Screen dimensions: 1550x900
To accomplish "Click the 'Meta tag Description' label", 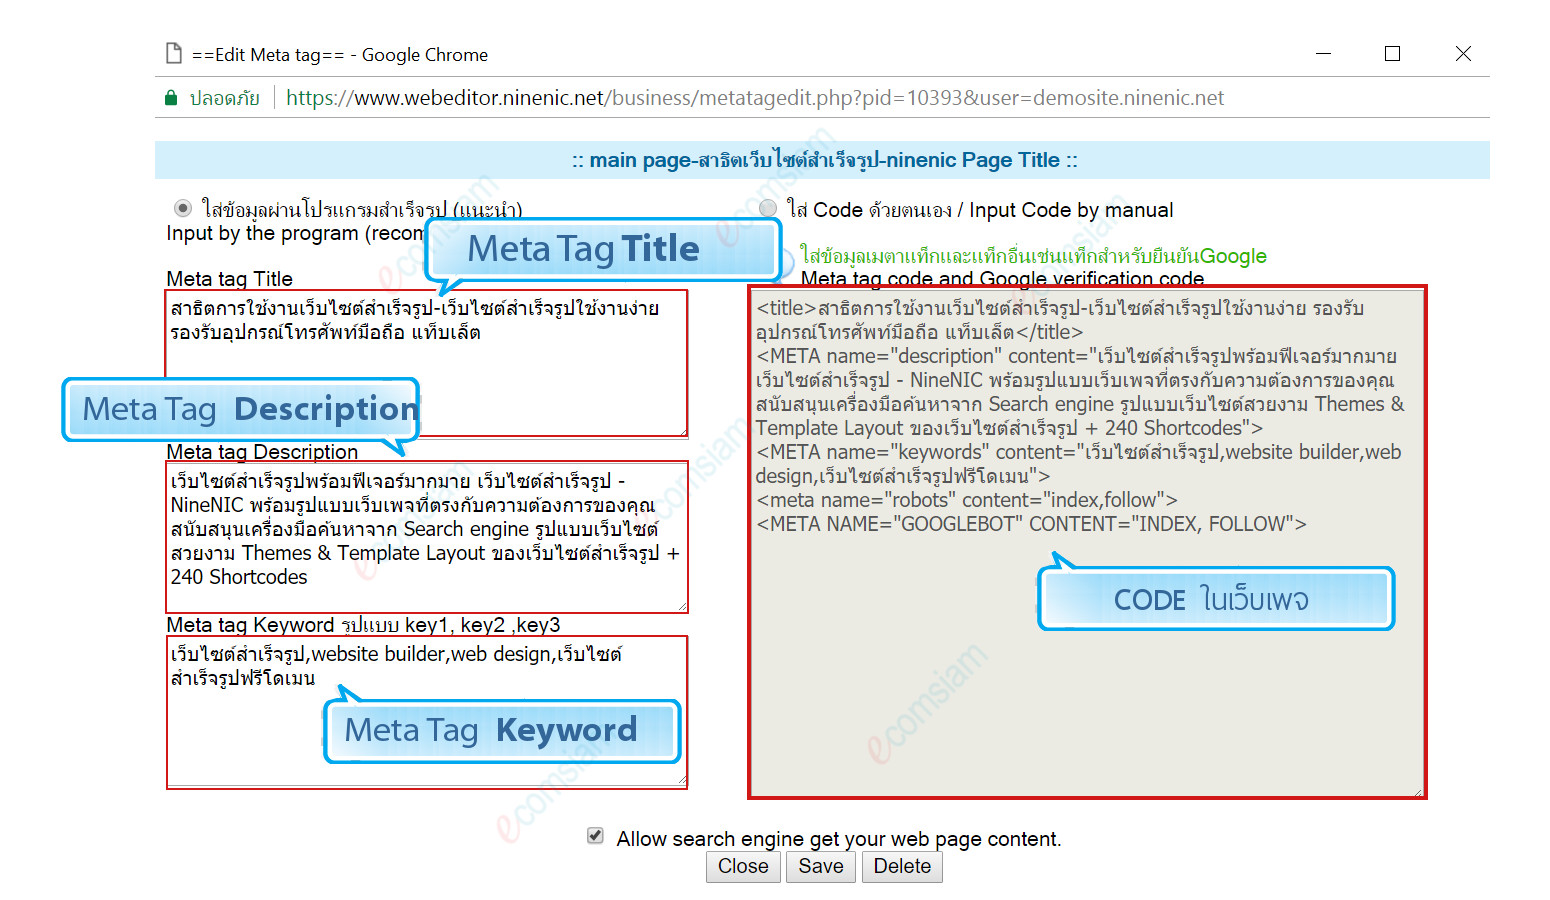I will [262, 452].
